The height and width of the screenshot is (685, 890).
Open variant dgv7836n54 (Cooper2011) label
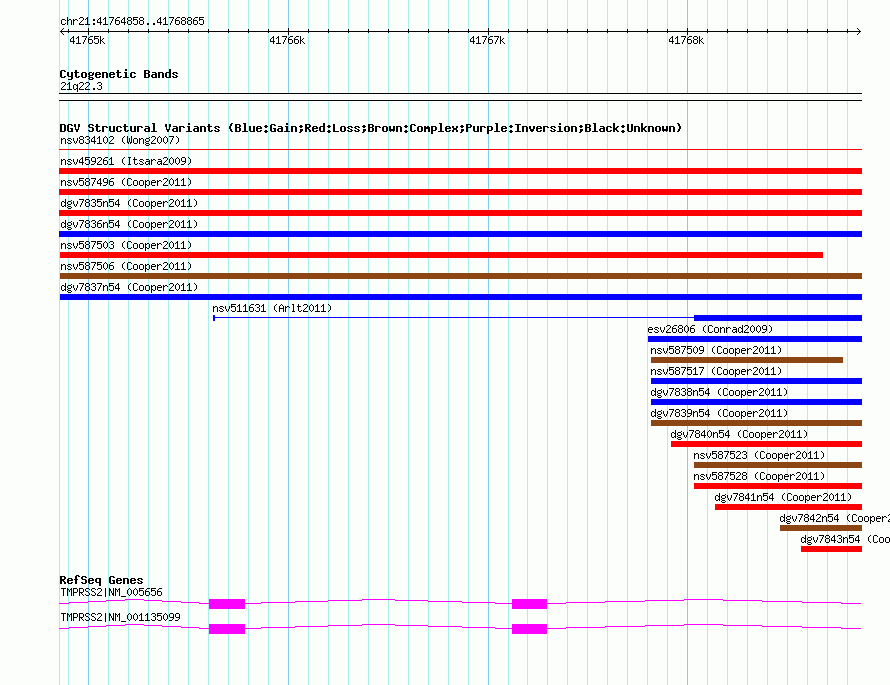pos(129,224)
